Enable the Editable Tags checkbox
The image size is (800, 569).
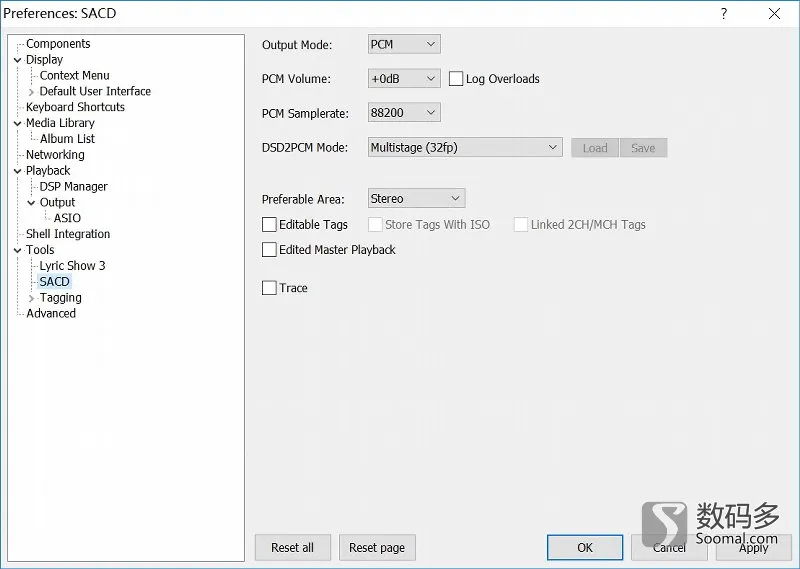[x=269, y=225]
